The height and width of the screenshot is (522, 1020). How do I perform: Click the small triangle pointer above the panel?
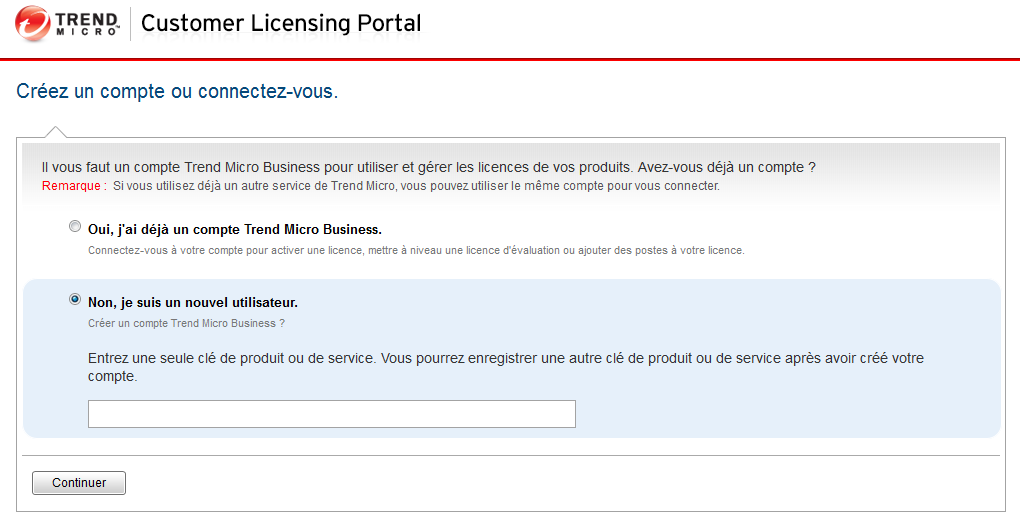click(x=57, y=132)
